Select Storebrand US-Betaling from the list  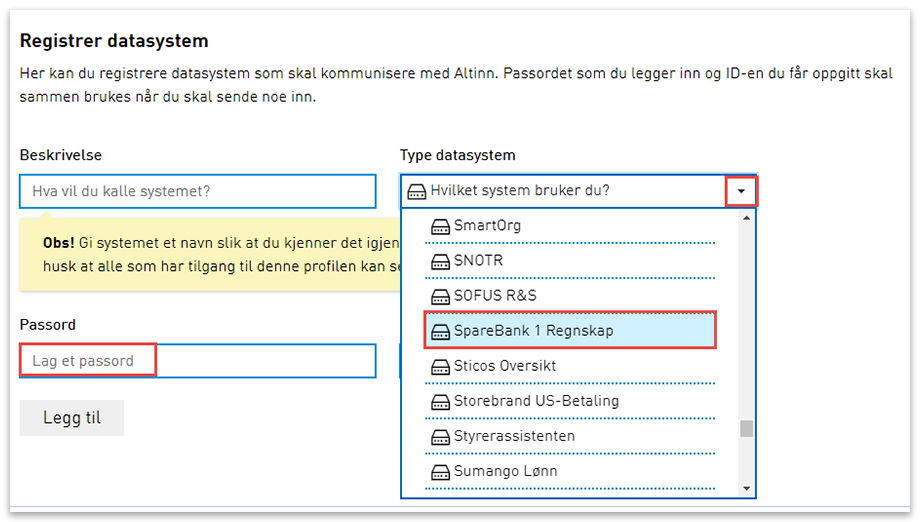click(536, 401)
